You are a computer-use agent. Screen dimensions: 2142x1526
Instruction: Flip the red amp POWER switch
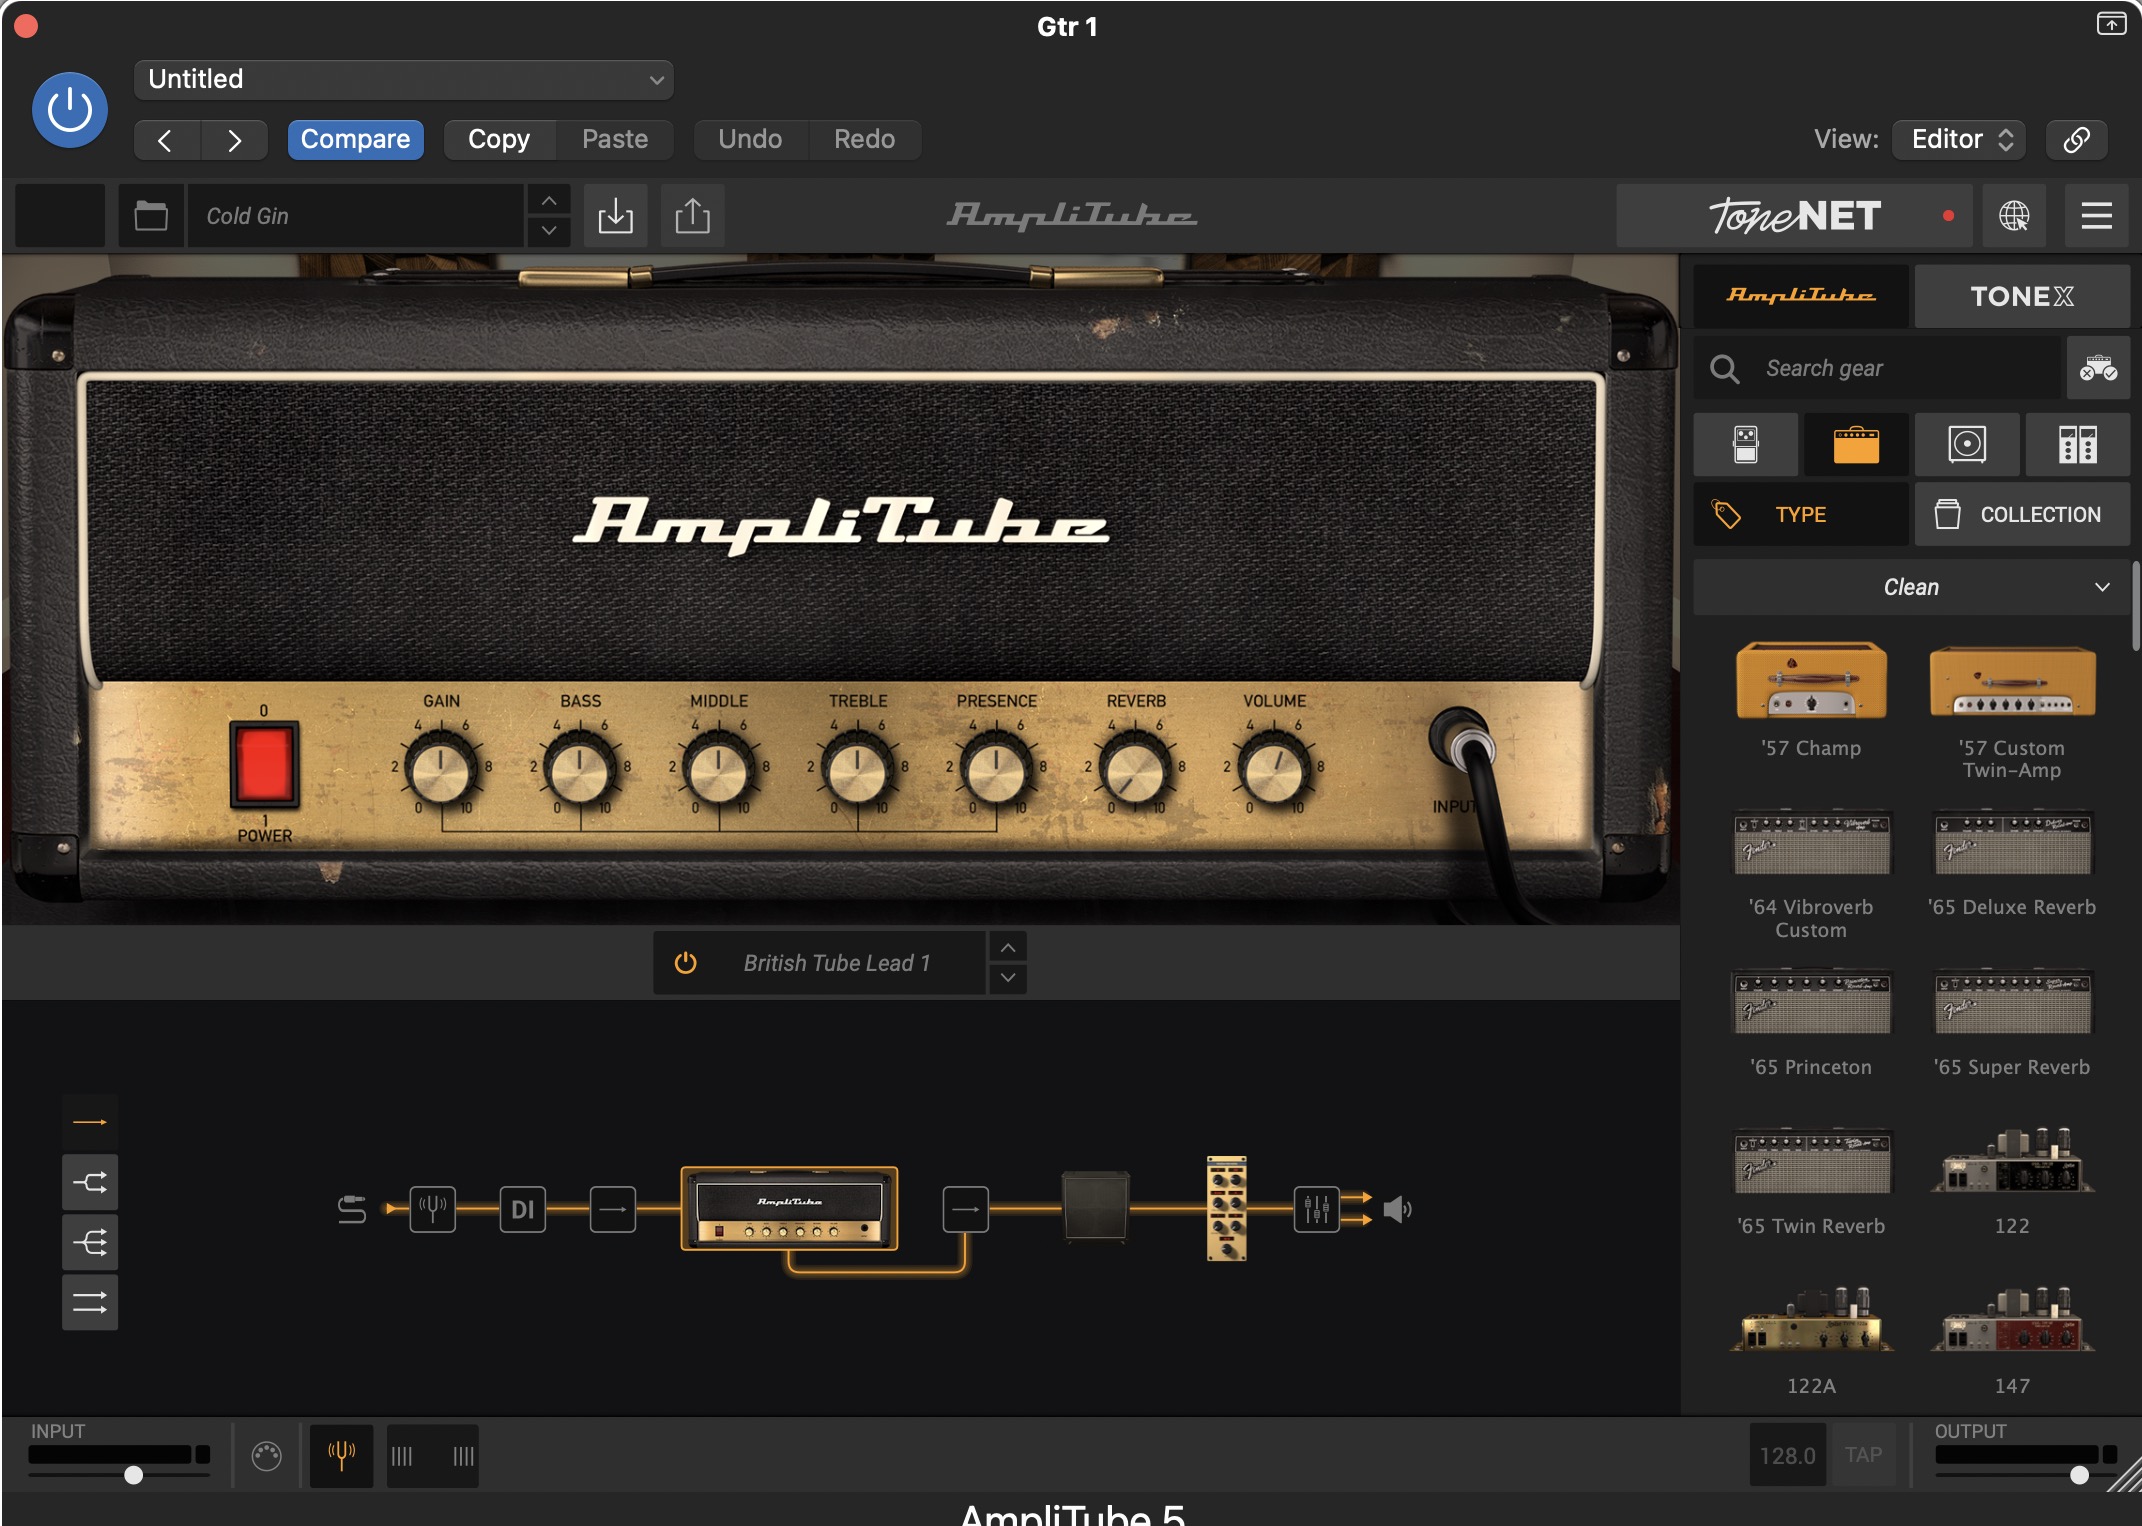(264, 765)
